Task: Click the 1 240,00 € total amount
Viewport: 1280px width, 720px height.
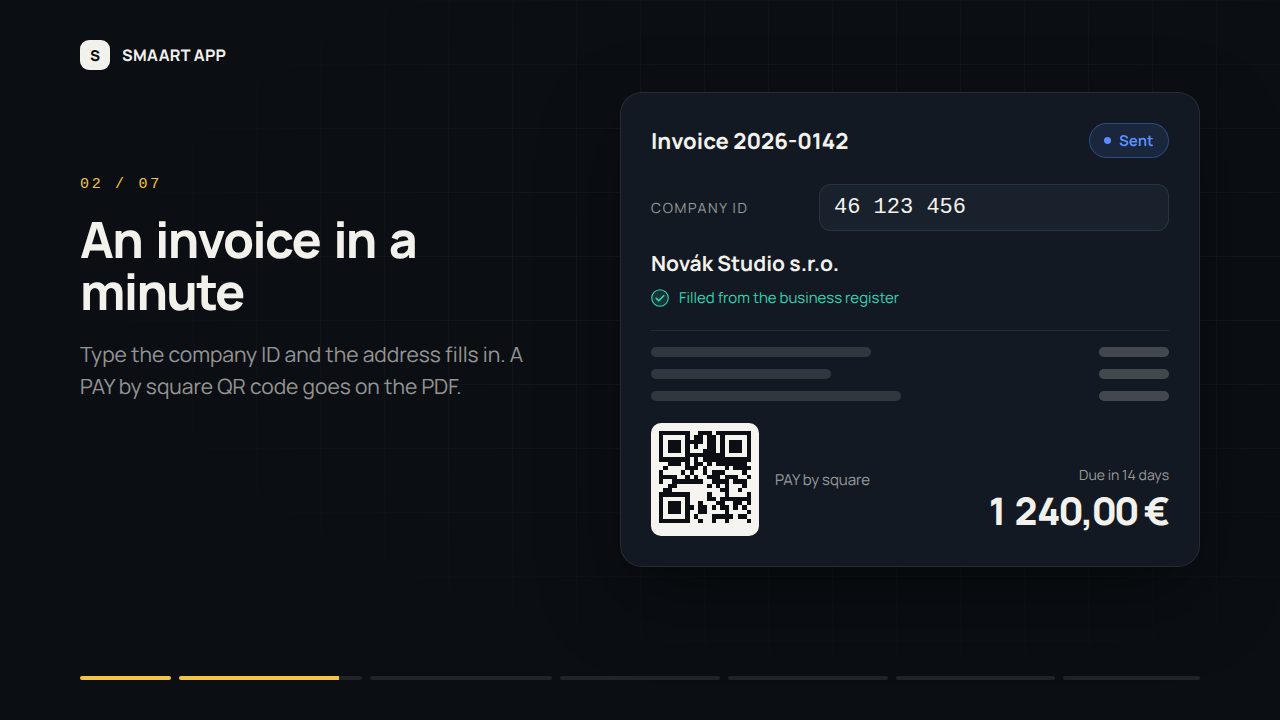Action: pos(1079,511)
